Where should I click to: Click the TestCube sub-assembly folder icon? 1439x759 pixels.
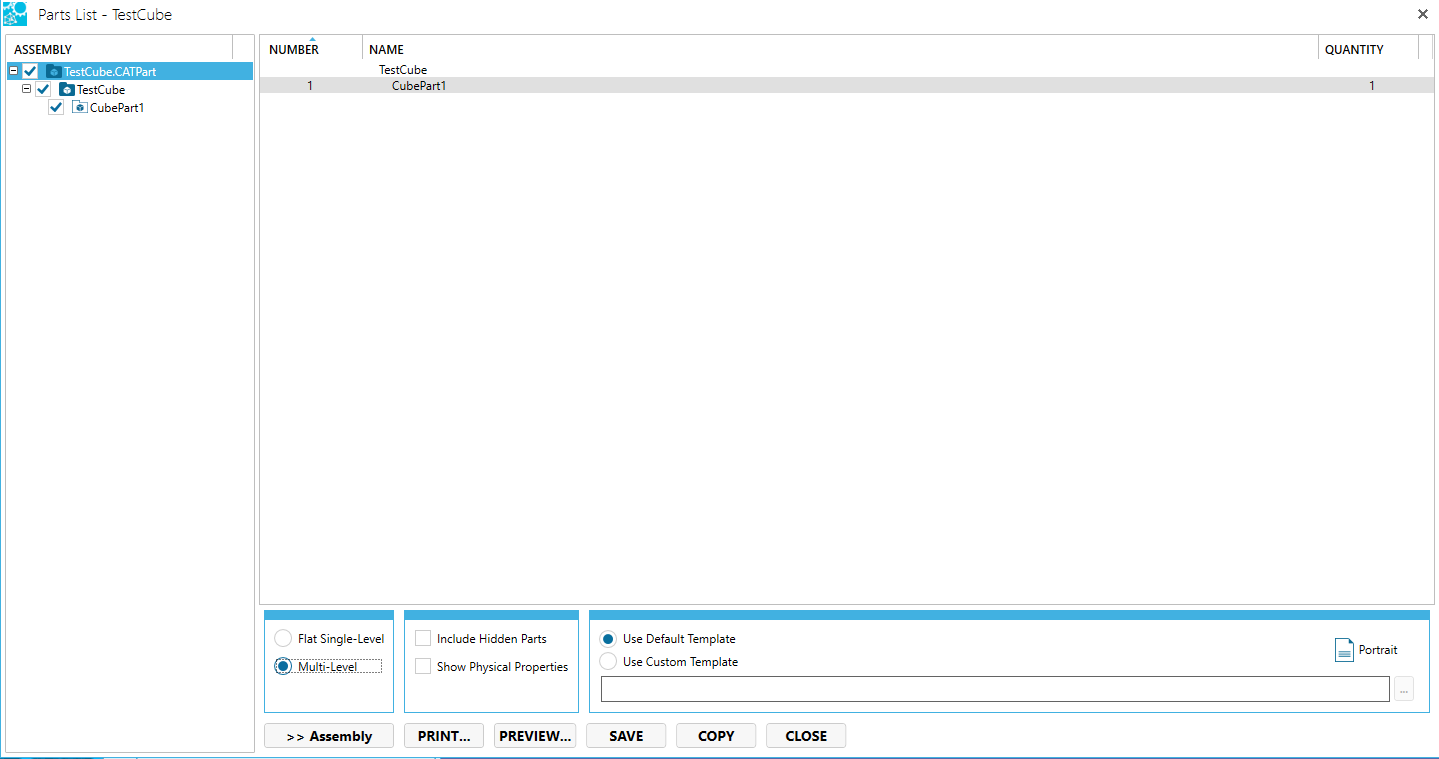[67, 90]
